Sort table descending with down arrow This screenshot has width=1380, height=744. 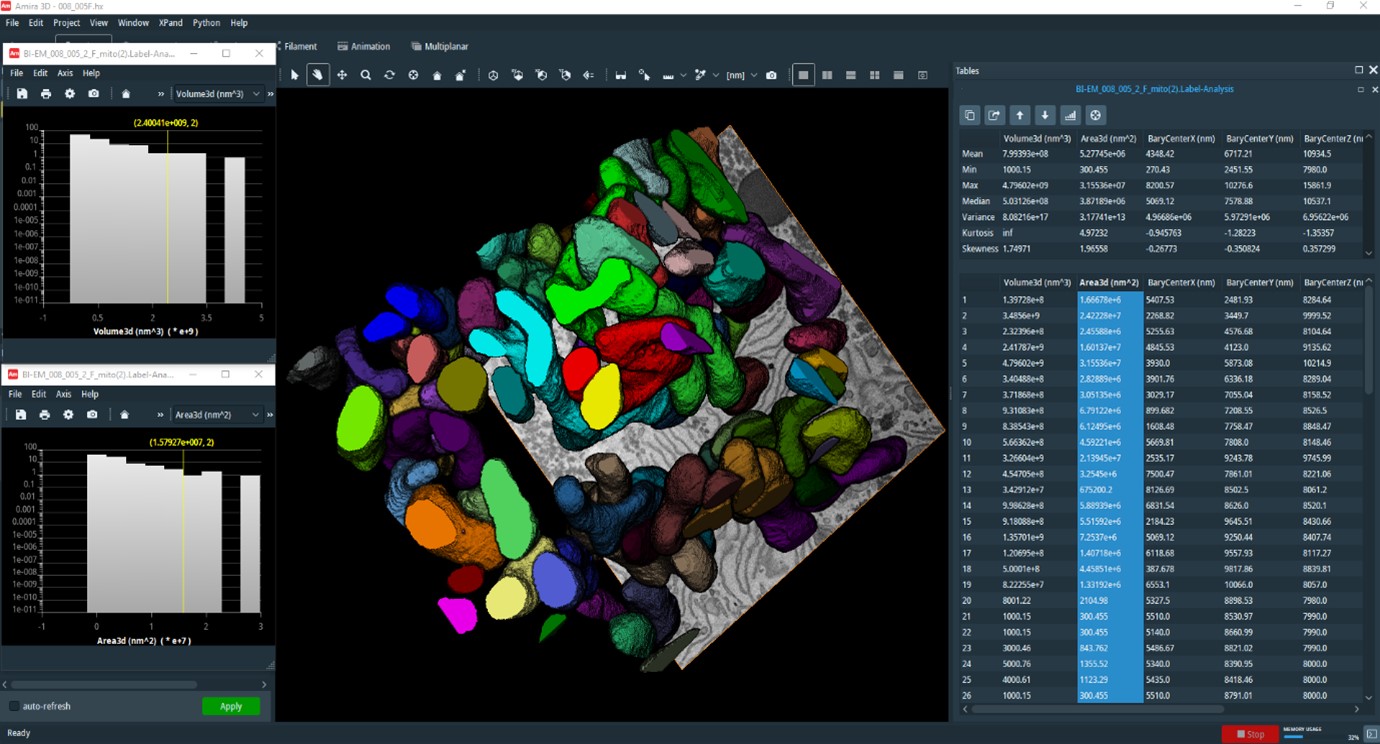coord(1045,115)
